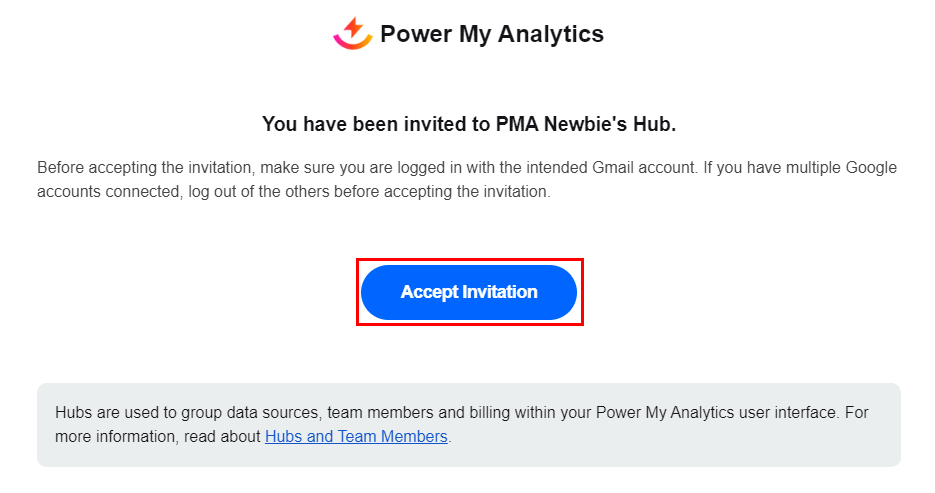The image size is (935, 493).
Task: Click the Power My Analytics brand name text
Action: [x=491, y=34]
